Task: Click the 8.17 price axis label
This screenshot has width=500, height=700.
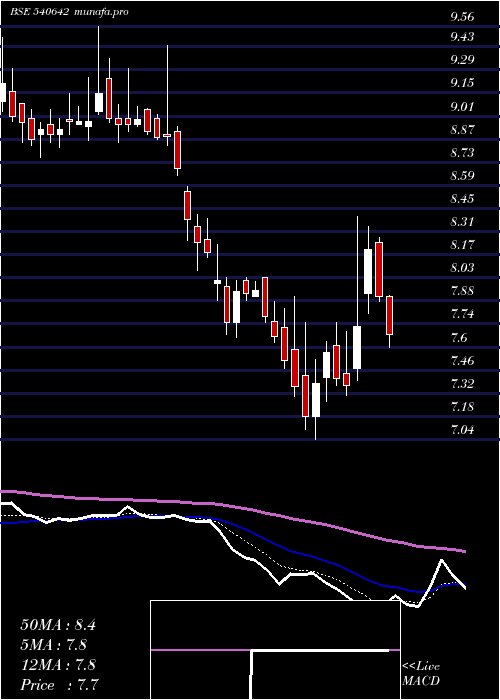Action: coord(462,245)
